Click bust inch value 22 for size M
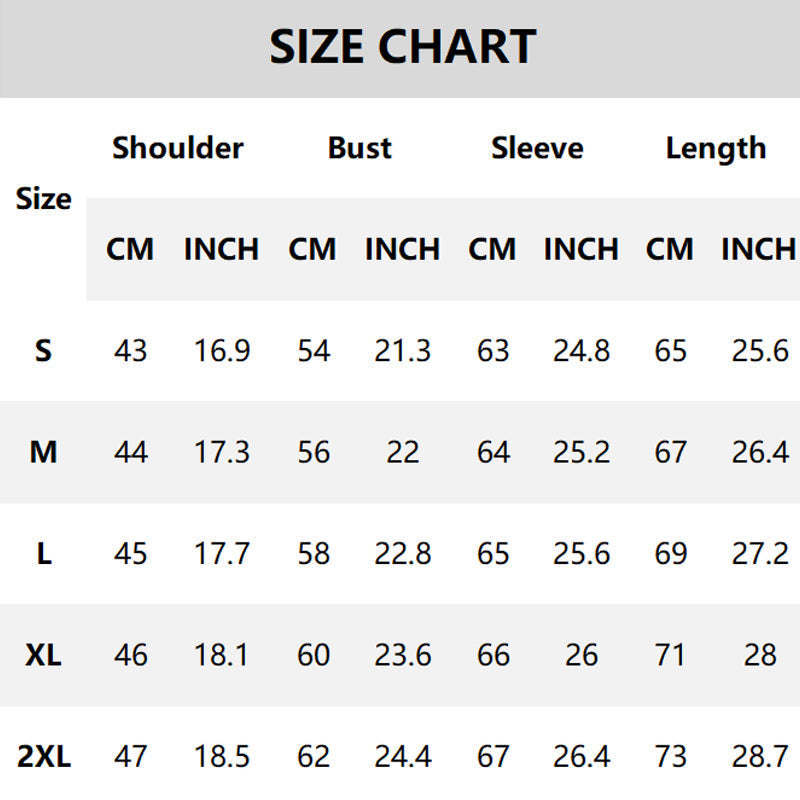800x800 pixels. click(402, 453)
